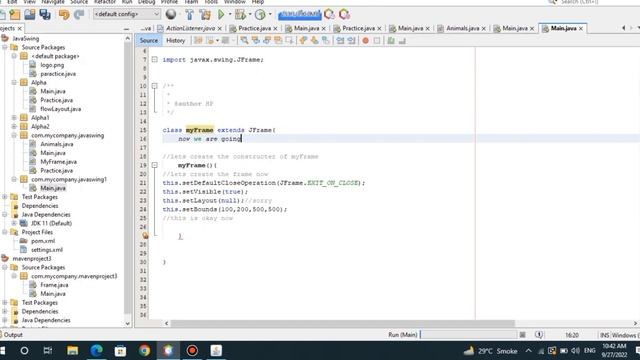Image resolution: width=640 pixels, height=360 pixels.
Task: Click the Run (Main) progress bar
Action: (469, 335)
